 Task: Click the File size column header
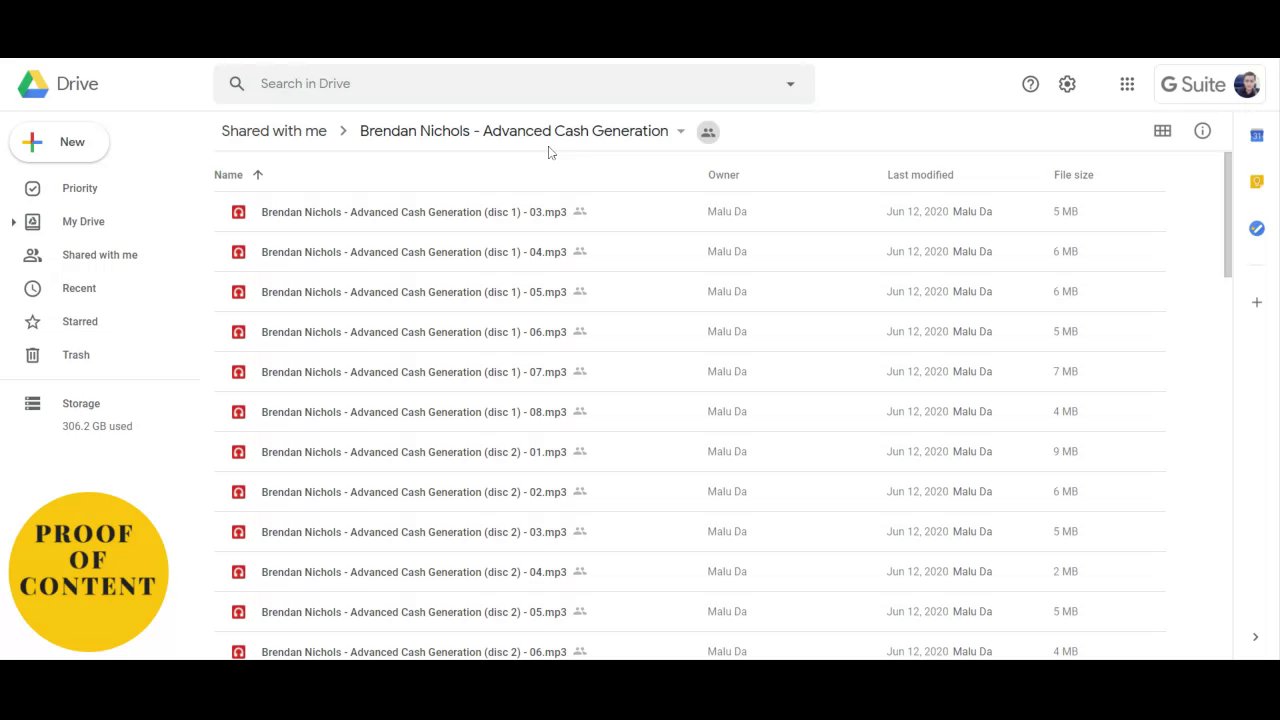(x=1073, y=175)
